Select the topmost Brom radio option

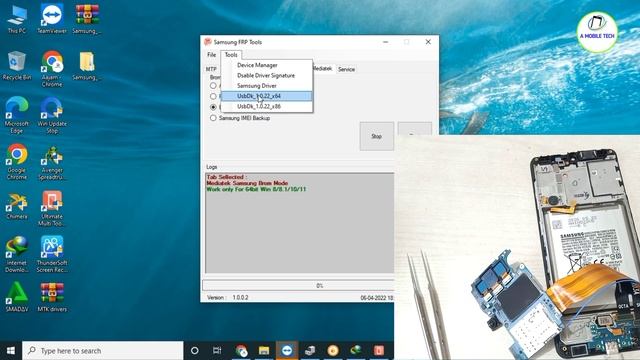tap(213, 86)
